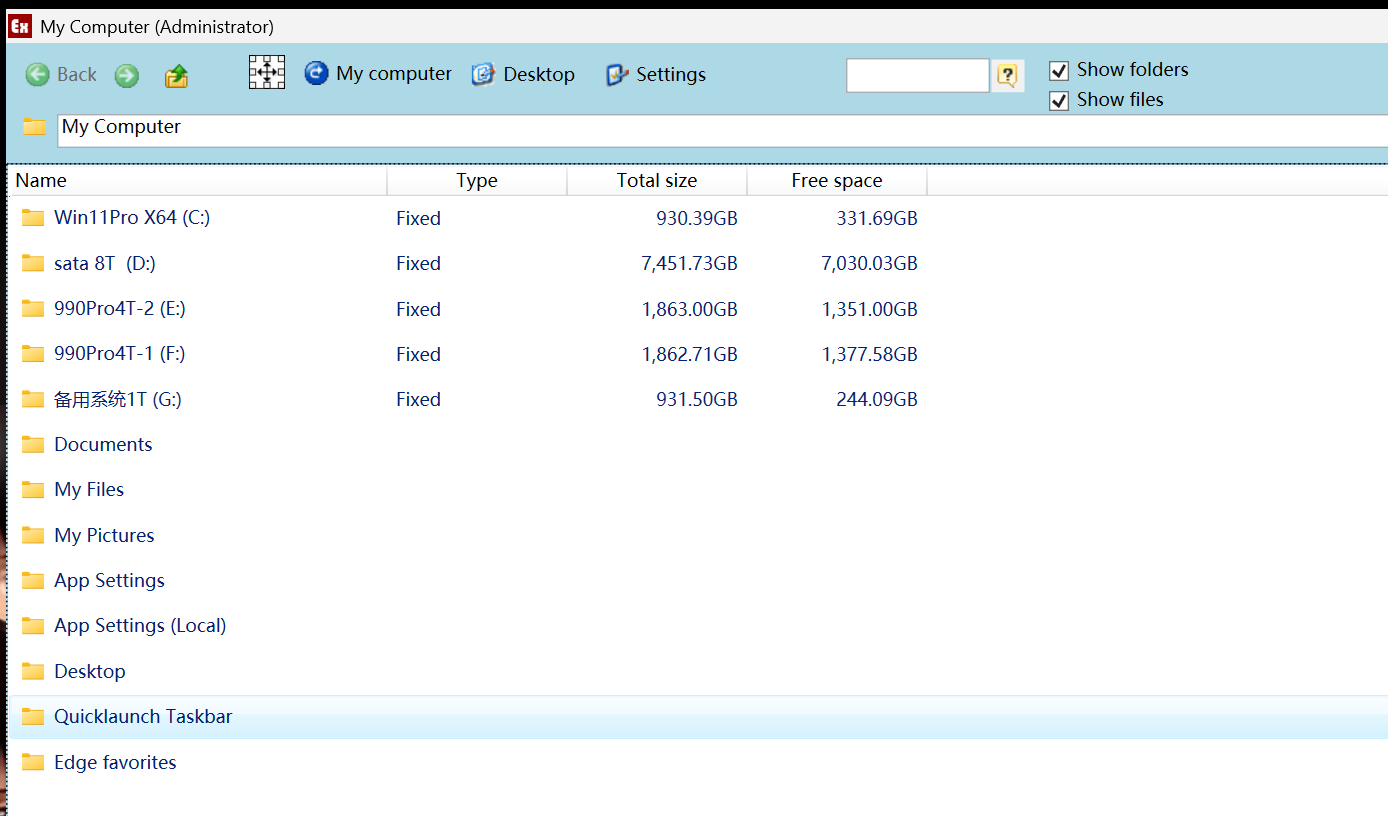This screenshot has width=1388, height=816.
Task: Open the My computer toolbar icon
Action: click(316, 73)
